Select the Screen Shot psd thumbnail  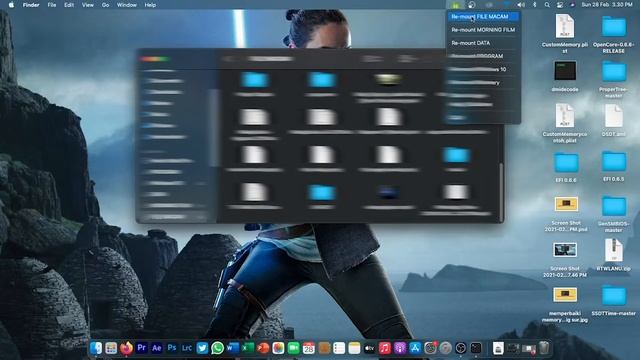[566, 204]
